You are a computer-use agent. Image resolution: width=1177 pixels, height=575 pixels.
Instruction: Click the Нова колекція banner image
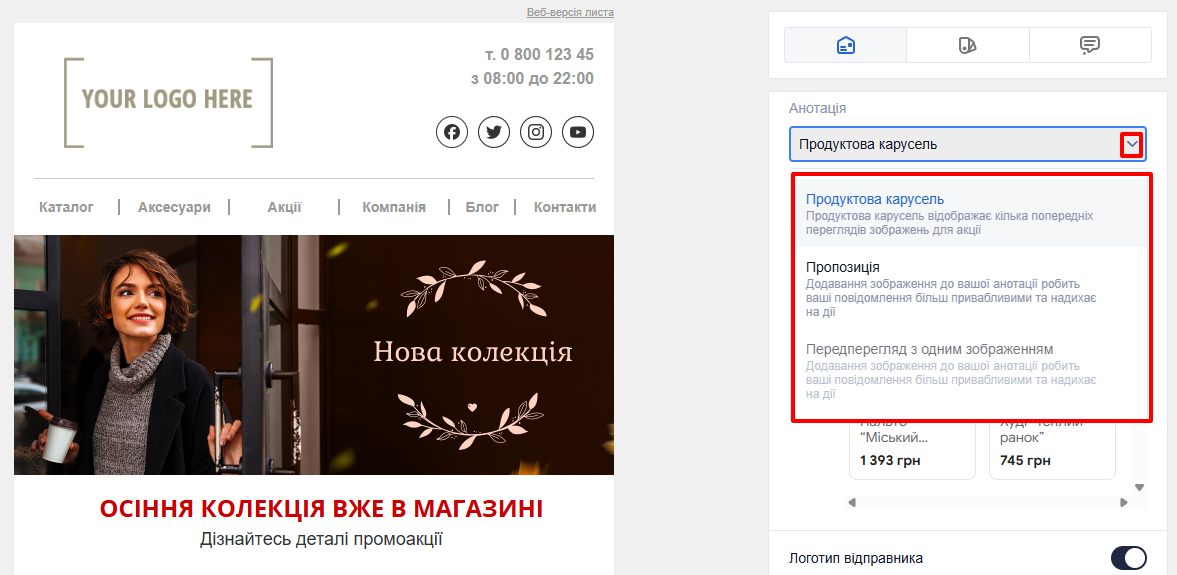(314, 355)
